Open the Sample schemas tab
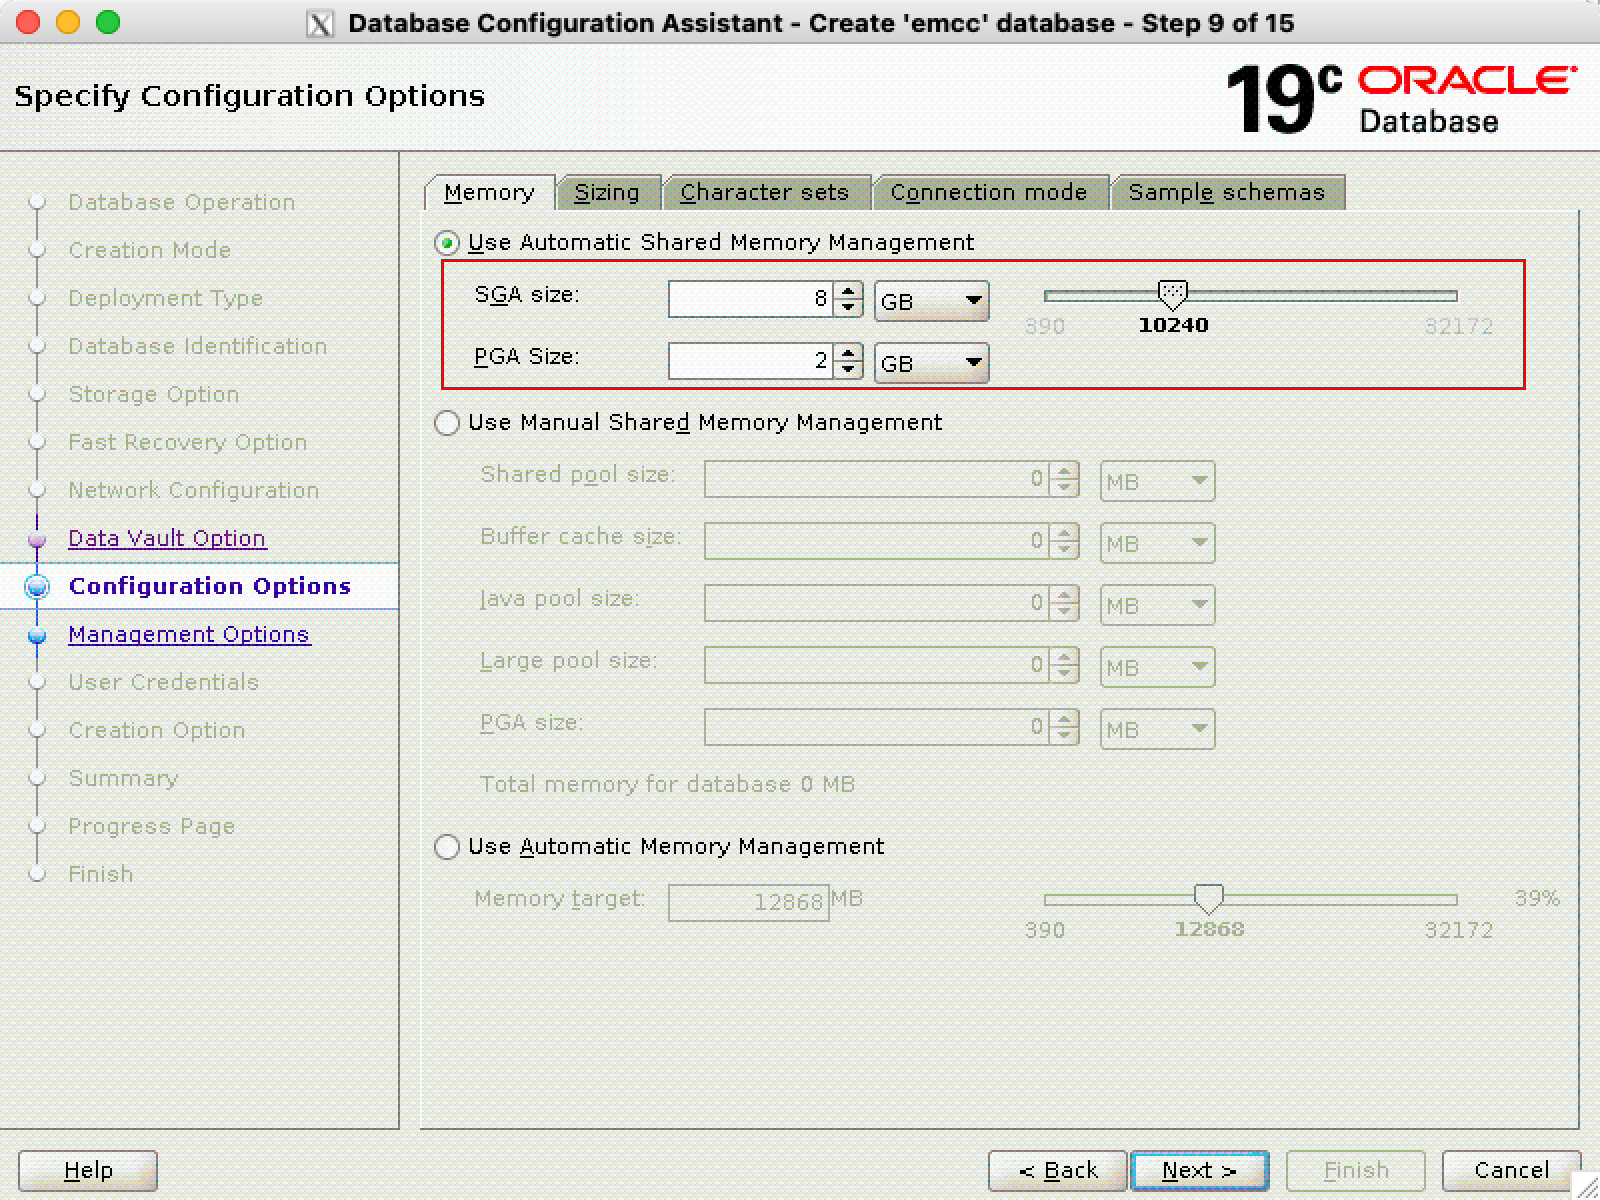The height and width of the screenshot is (1200, 1600). tap(1227, 192)
